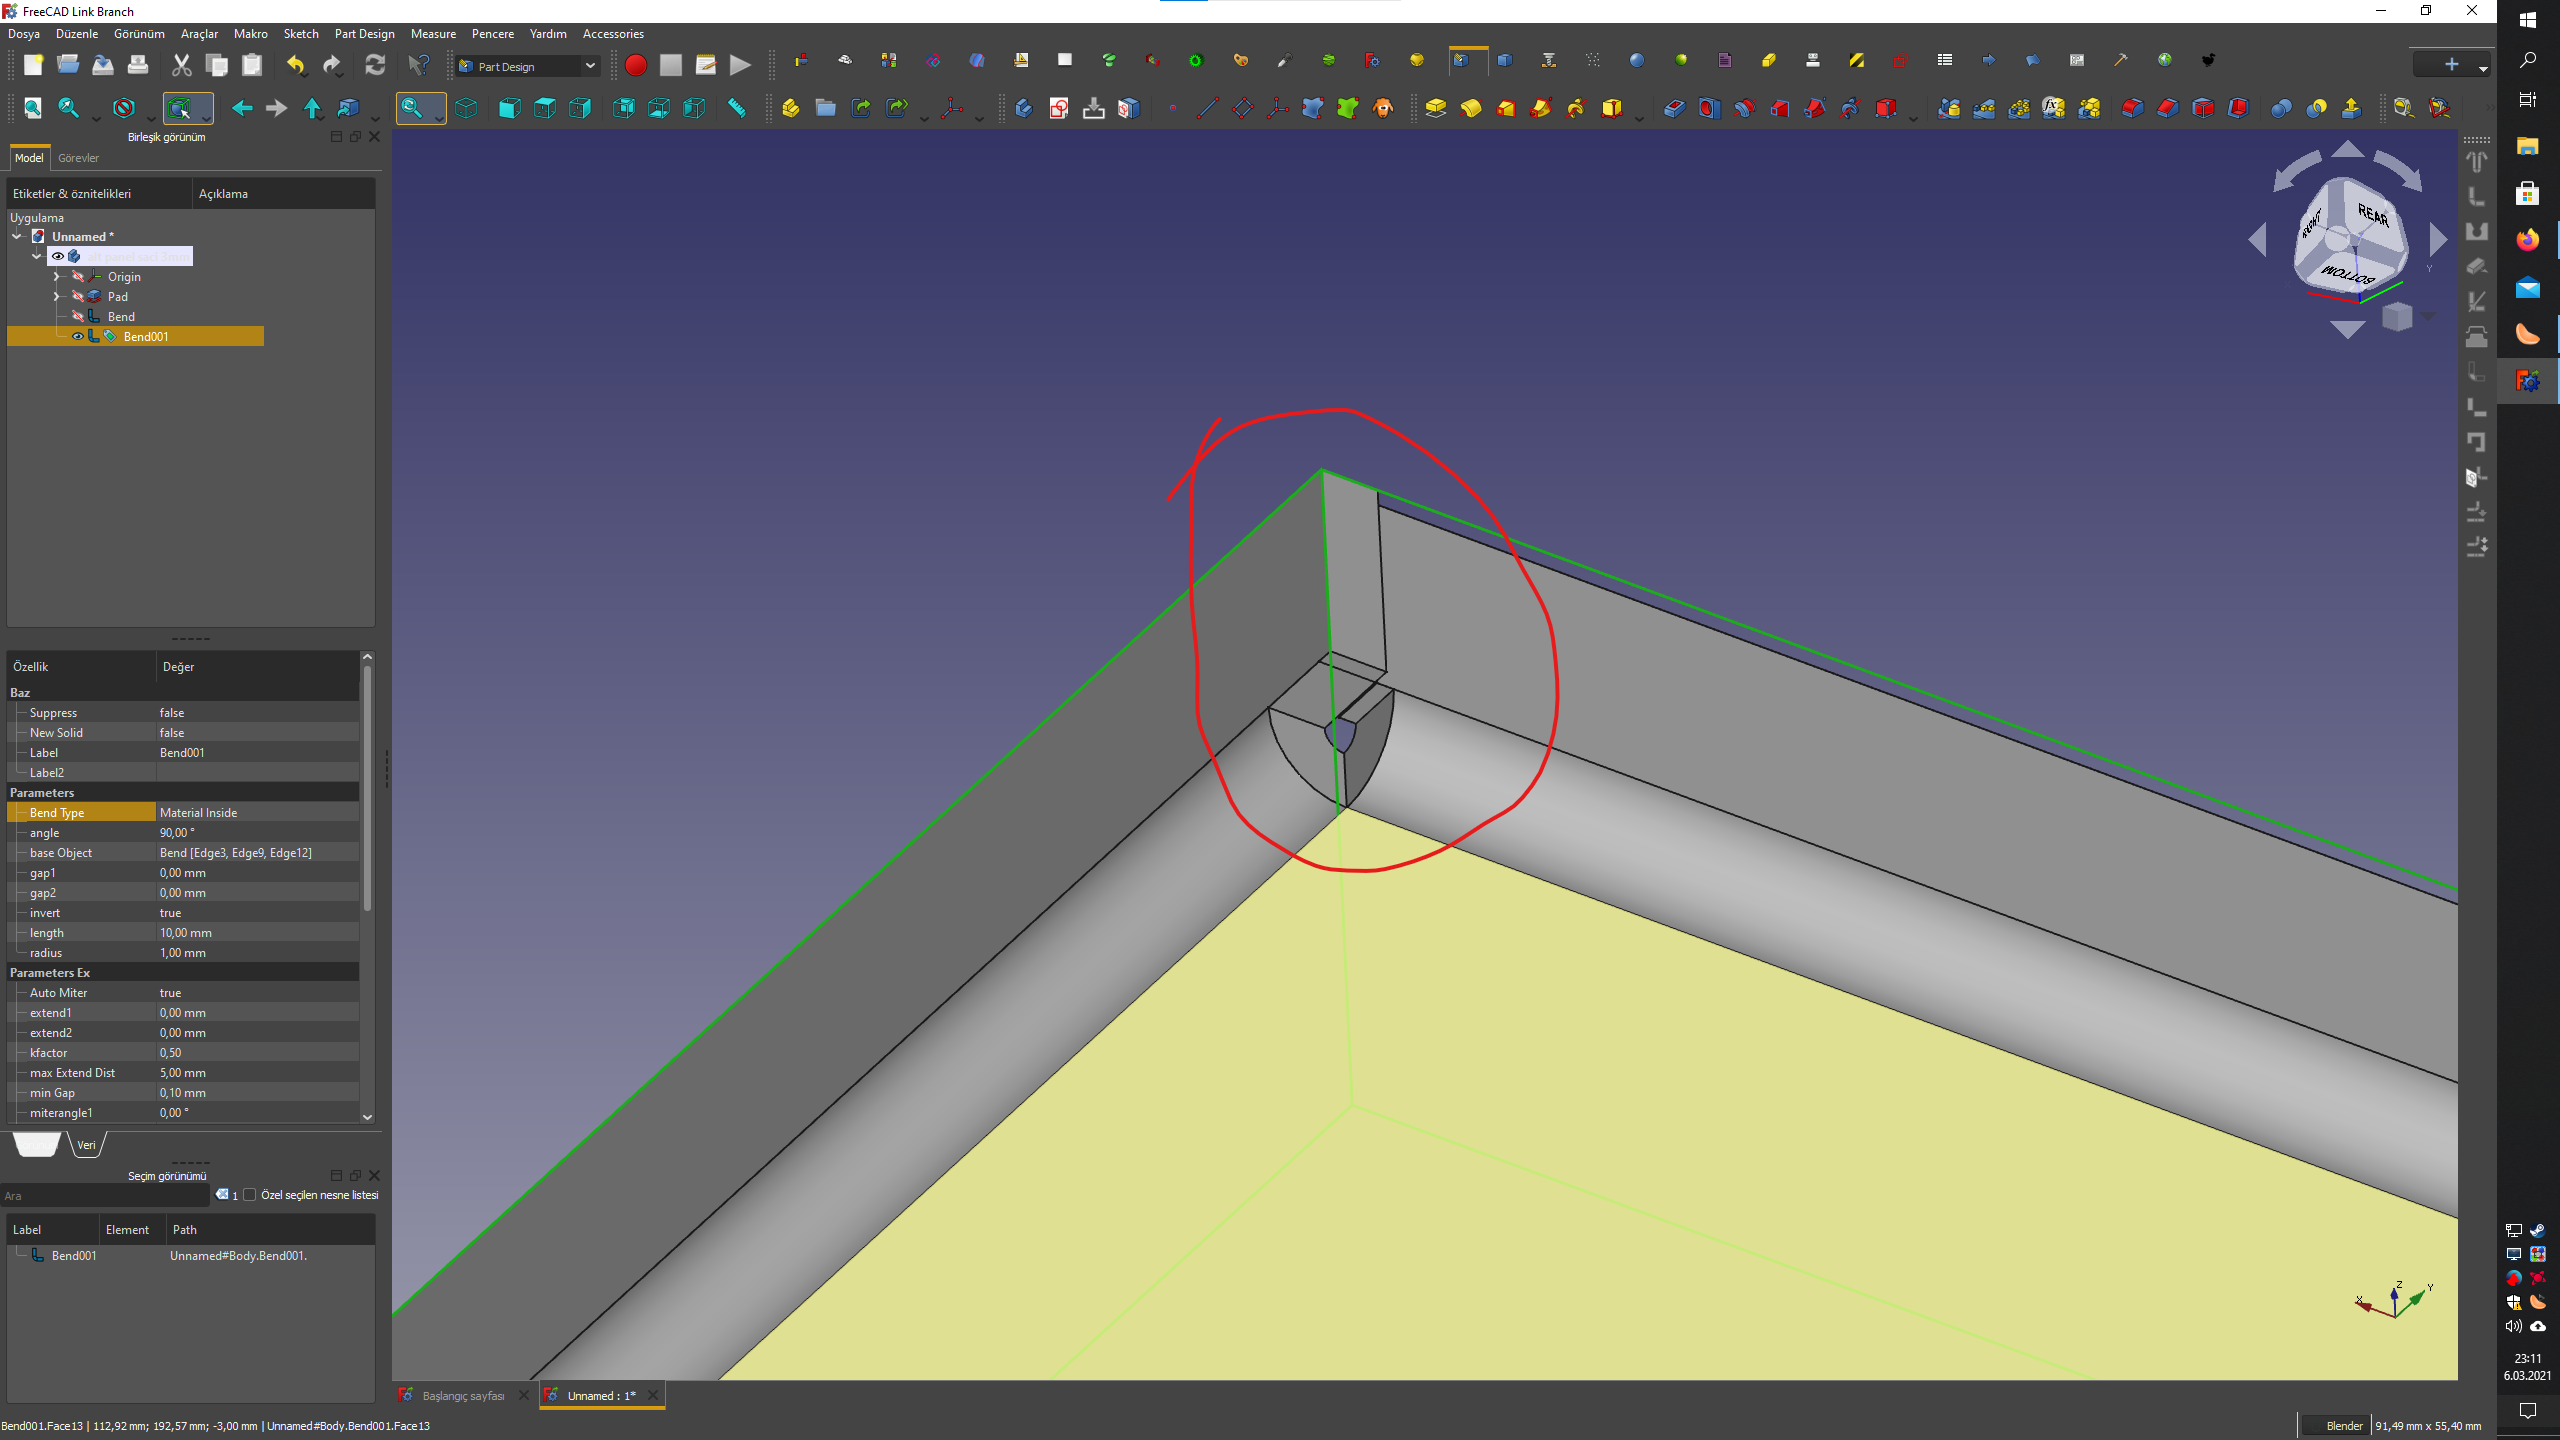Open the navigation cube dropdown menu arrow
Screen dimensions: 2560x1440
click(2428, 317)
